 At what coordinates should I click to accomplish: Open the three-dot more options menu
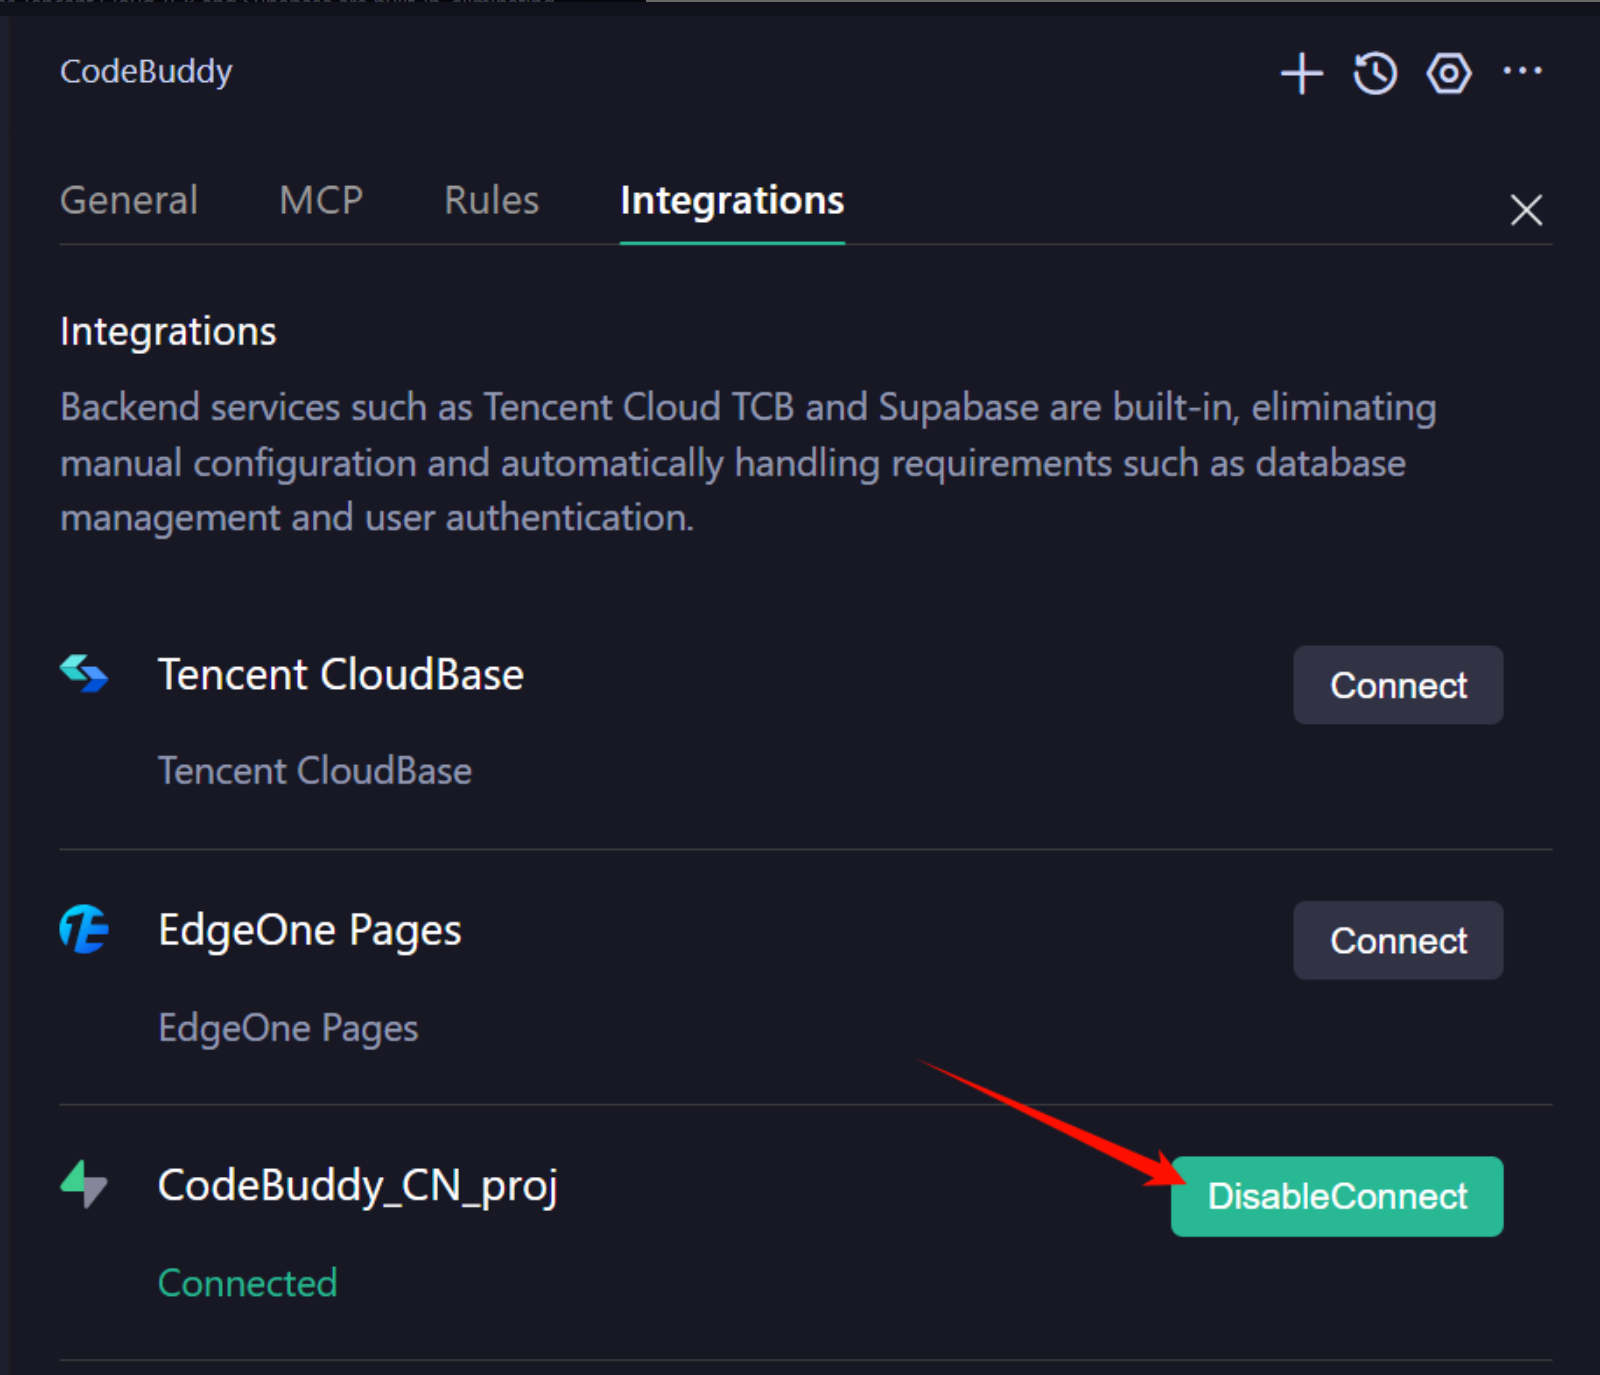pos(1522,71)
